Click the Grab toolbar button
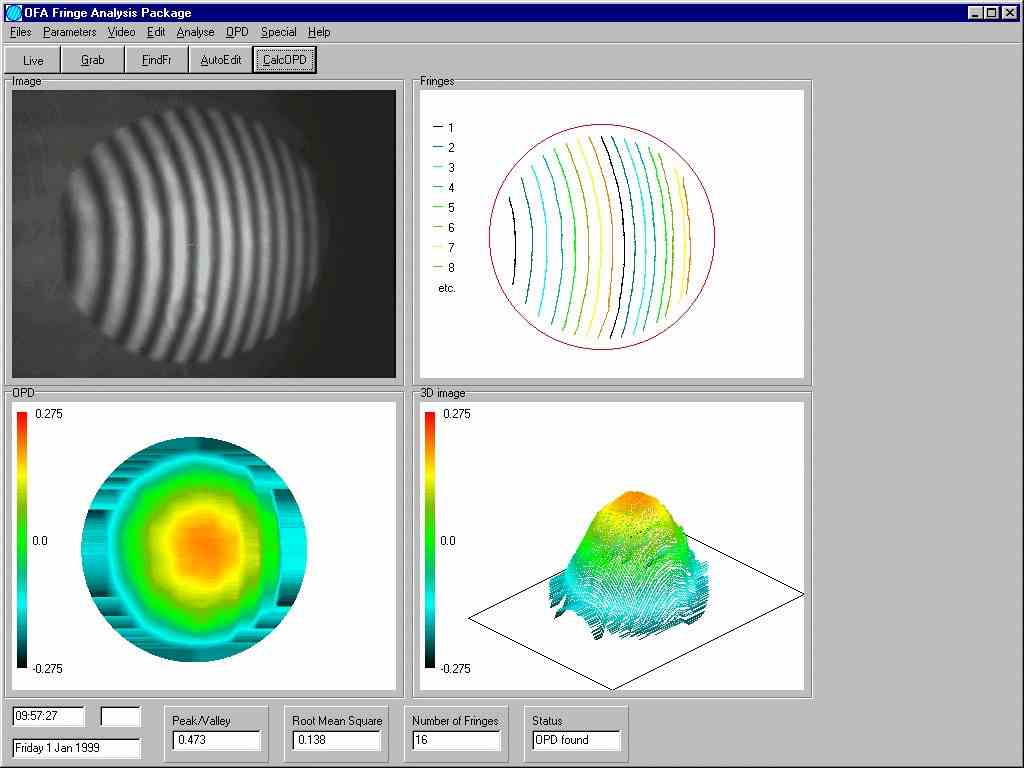Image resolution: width=1024 pixels, height=768 pixels. coord(93,60)
